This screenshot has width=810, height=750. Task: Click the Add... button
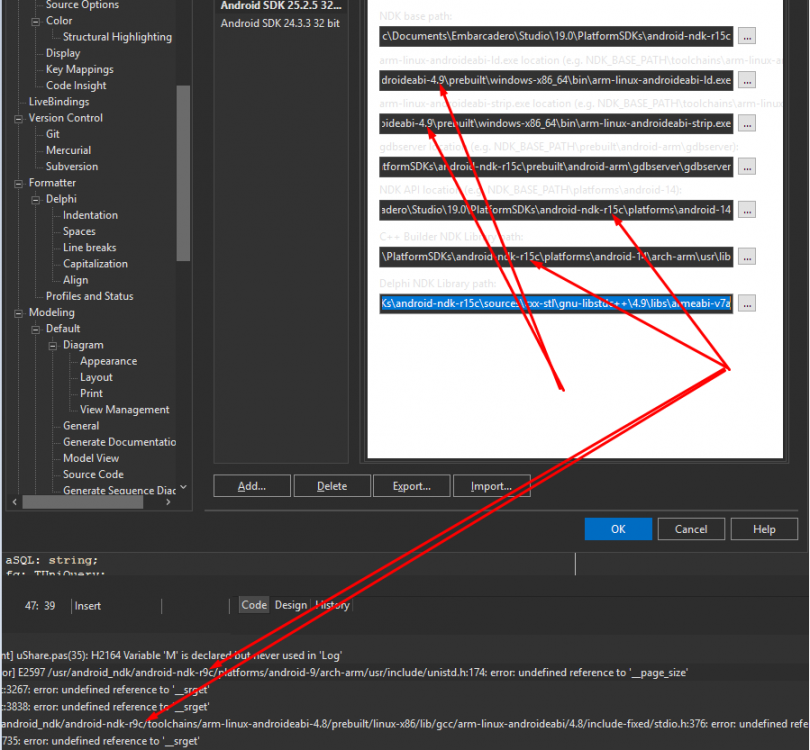click(x=252, y=486)
